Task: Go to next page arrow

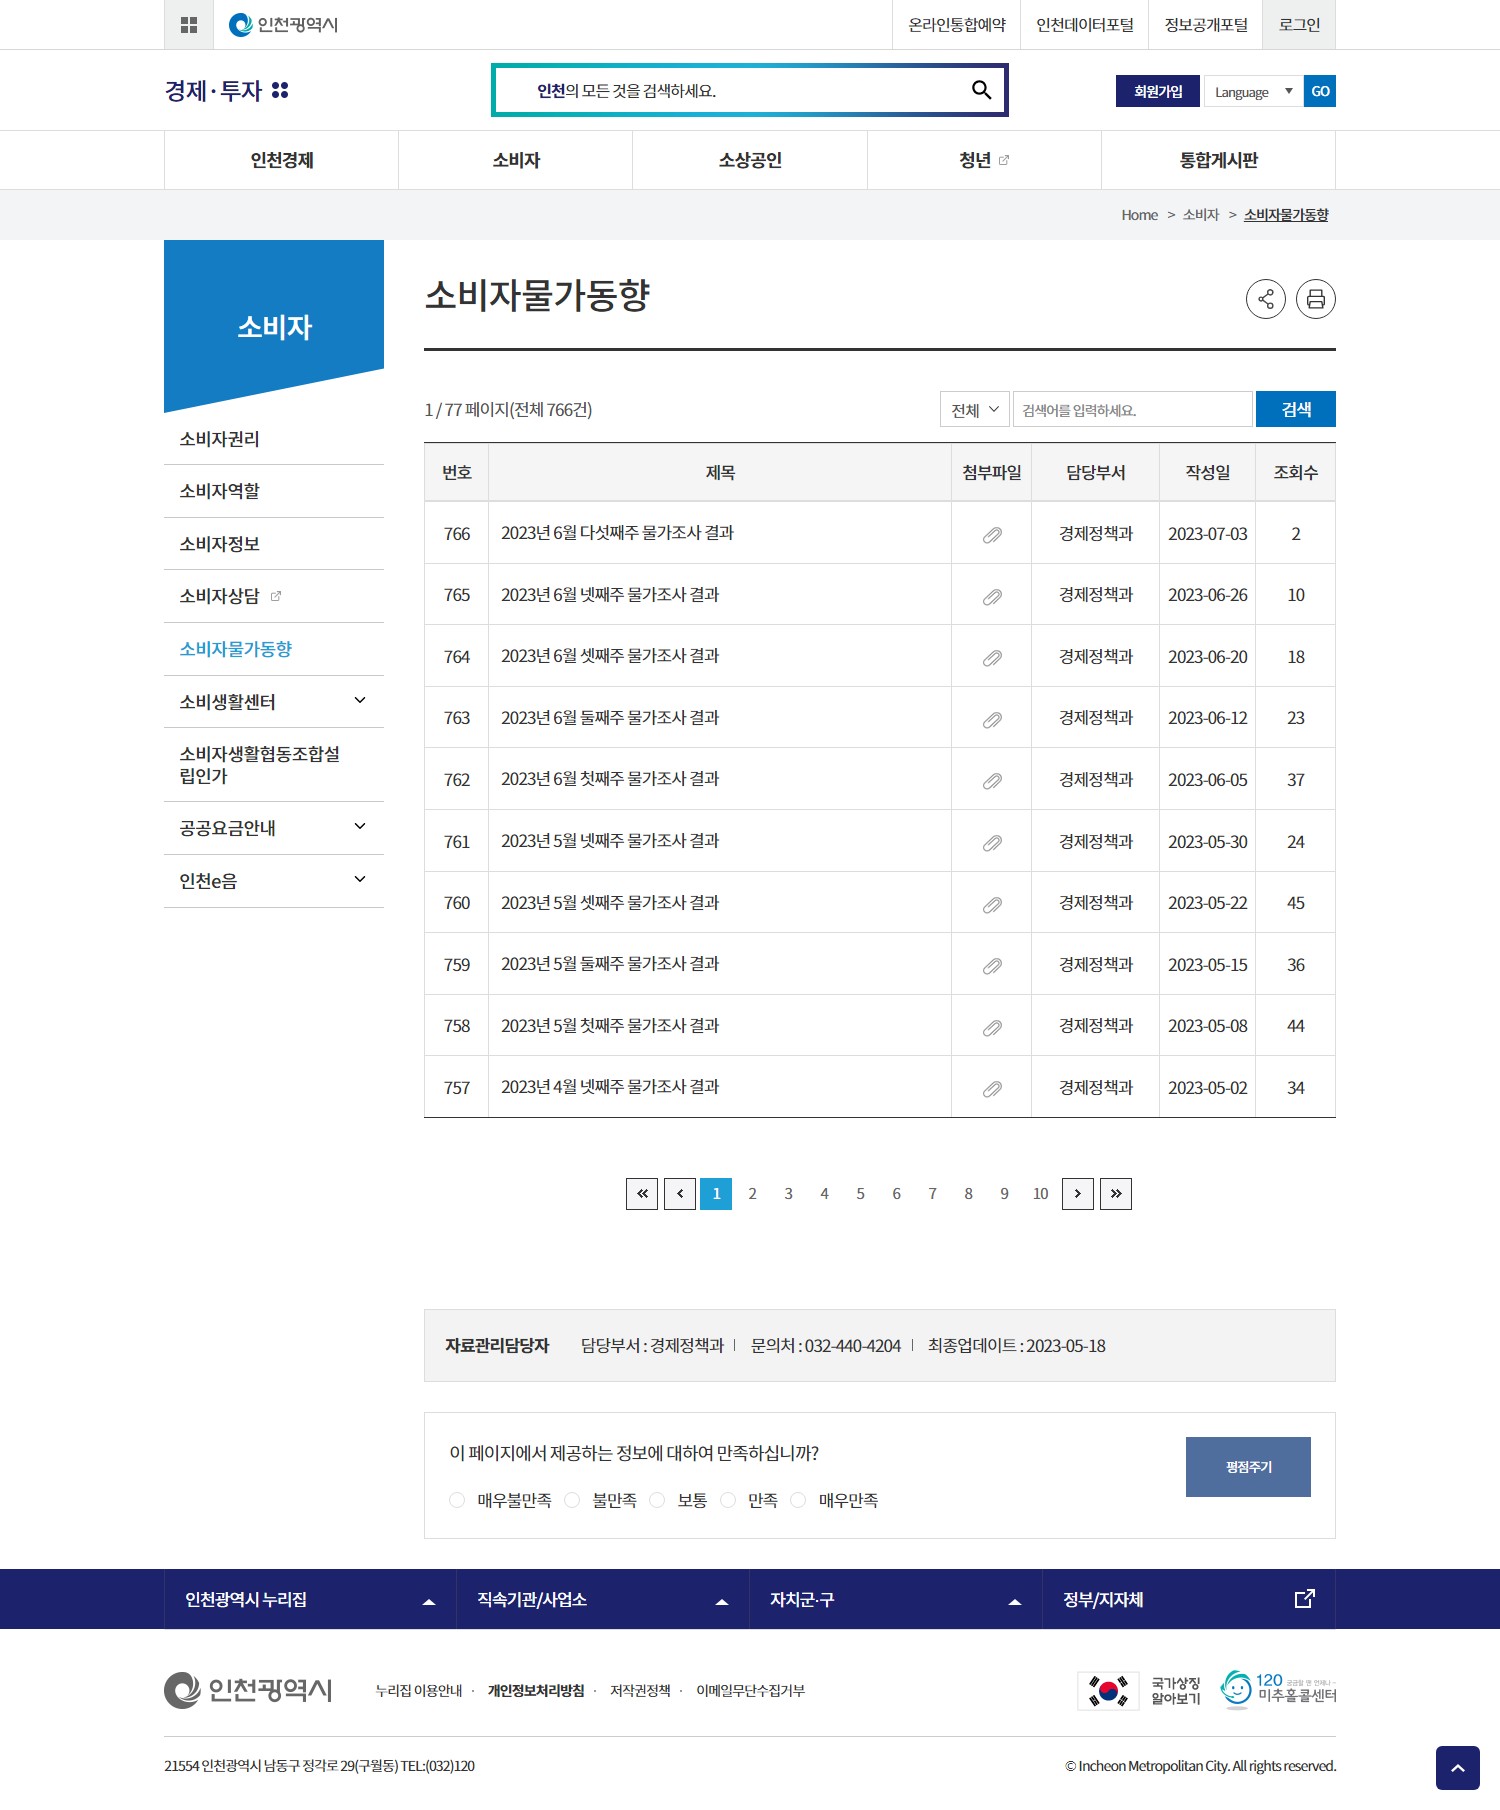Action: [1078, 1194]
